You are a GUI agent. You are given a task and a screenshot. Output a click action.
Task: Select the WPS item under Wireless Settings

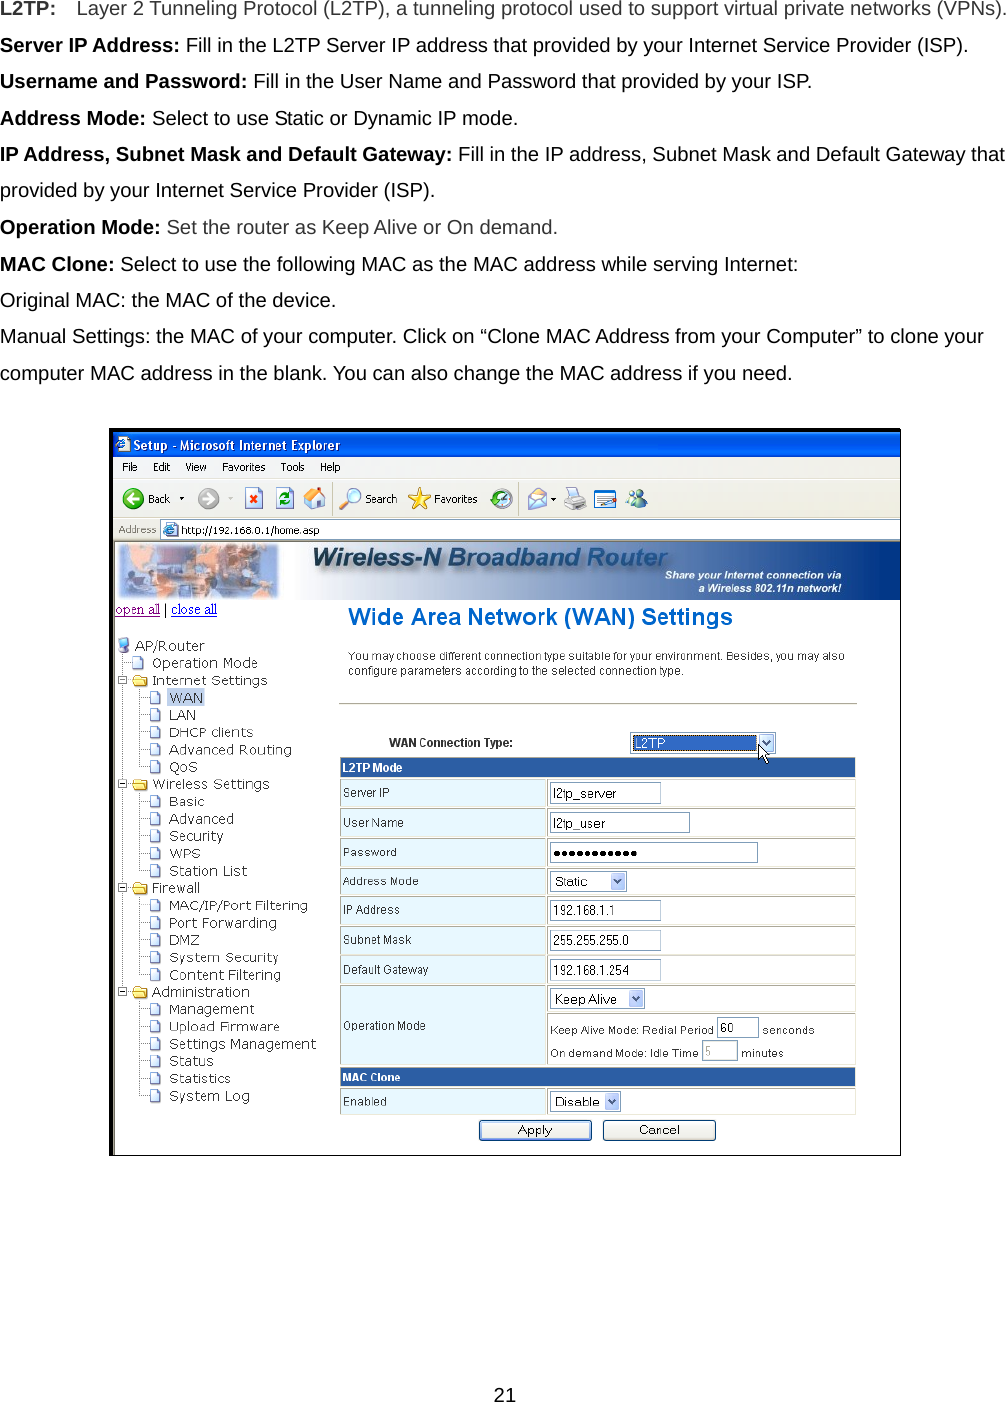click(183, 852)
